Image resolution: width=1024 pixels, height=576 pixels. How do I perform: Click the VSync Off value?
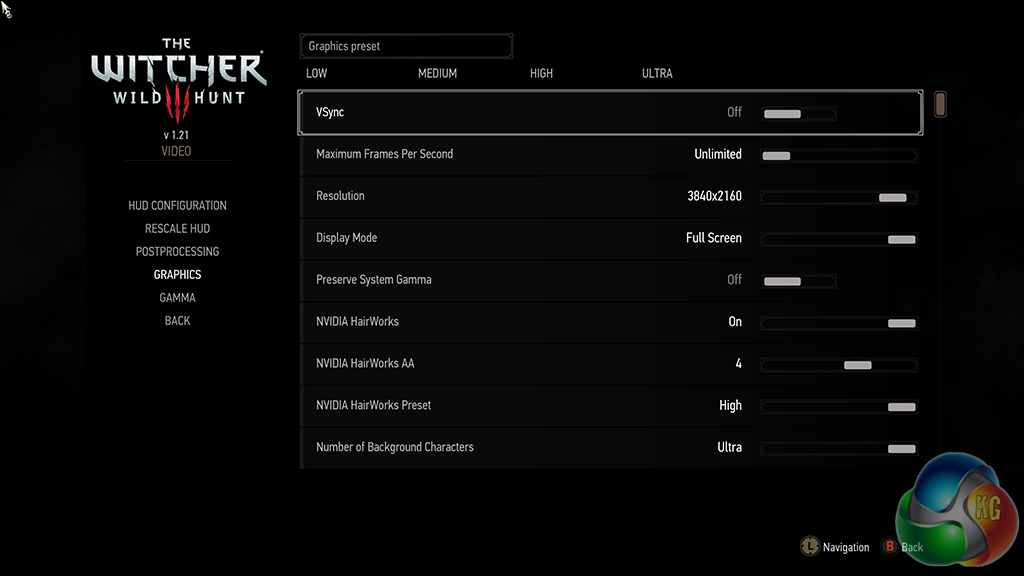coord(735,112)
